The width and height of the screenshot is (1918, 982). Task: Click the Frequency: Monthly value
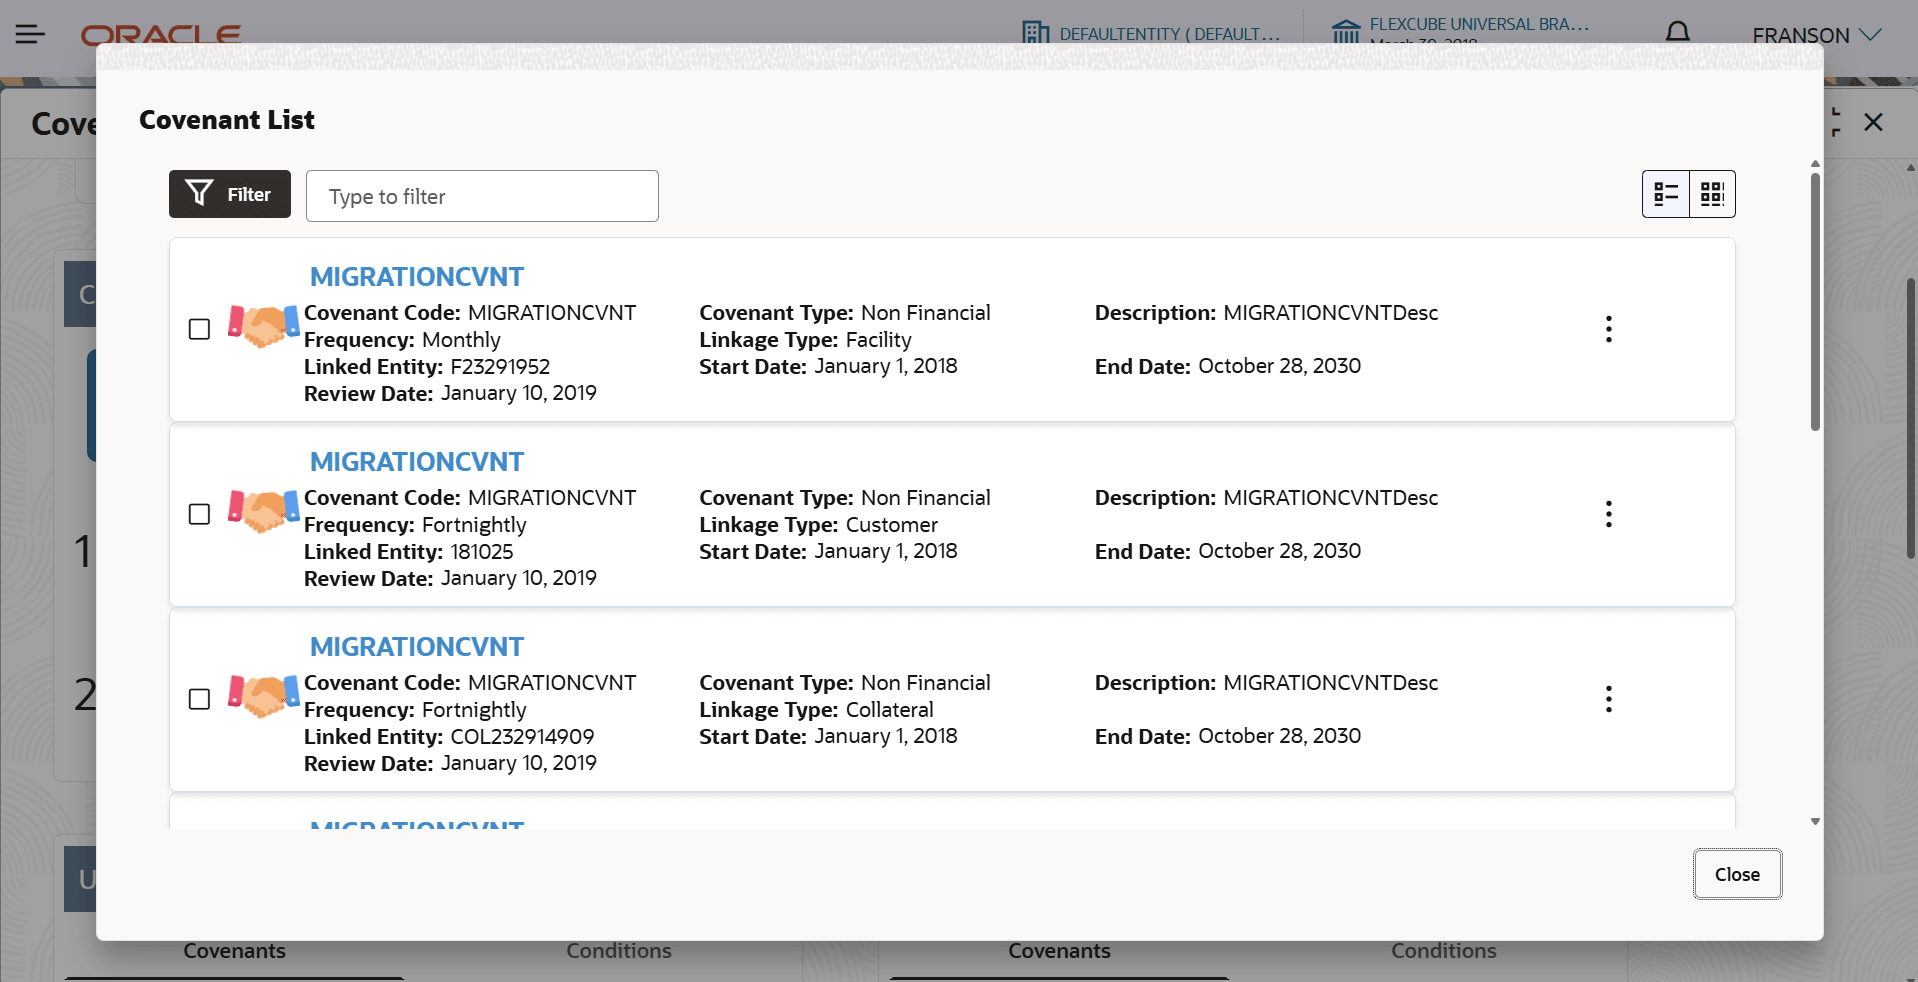461,340
